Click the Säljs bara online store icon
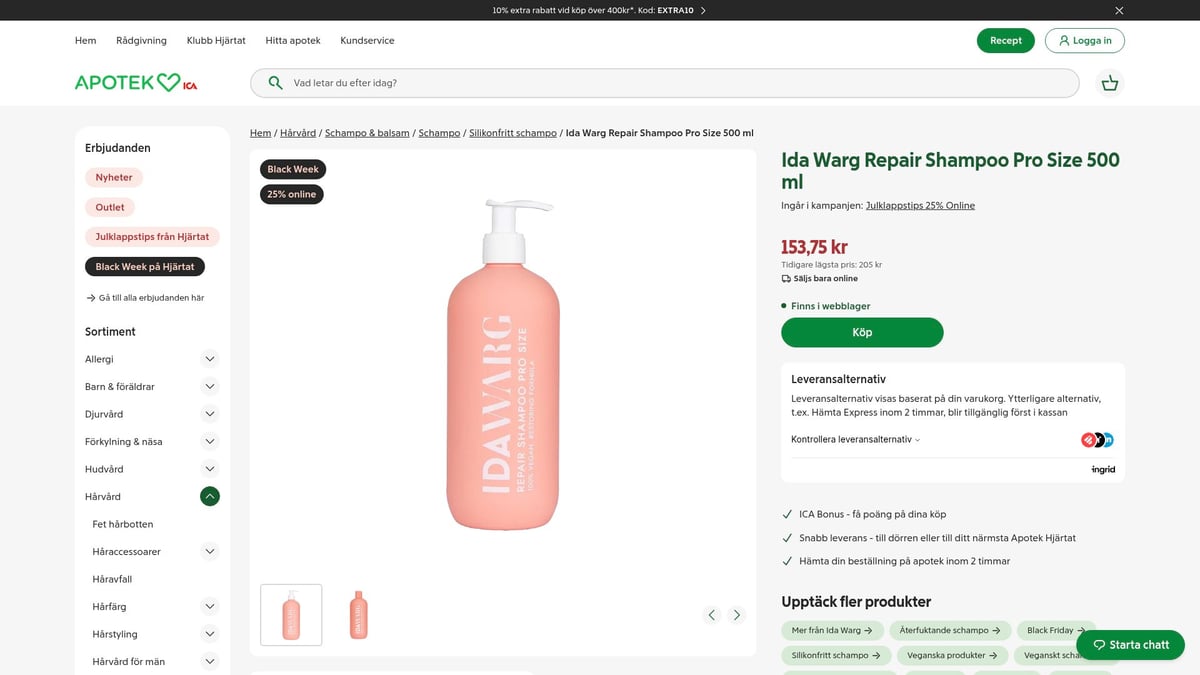The height and width of the screenshot is (675, 1200). tap(785, 278)
